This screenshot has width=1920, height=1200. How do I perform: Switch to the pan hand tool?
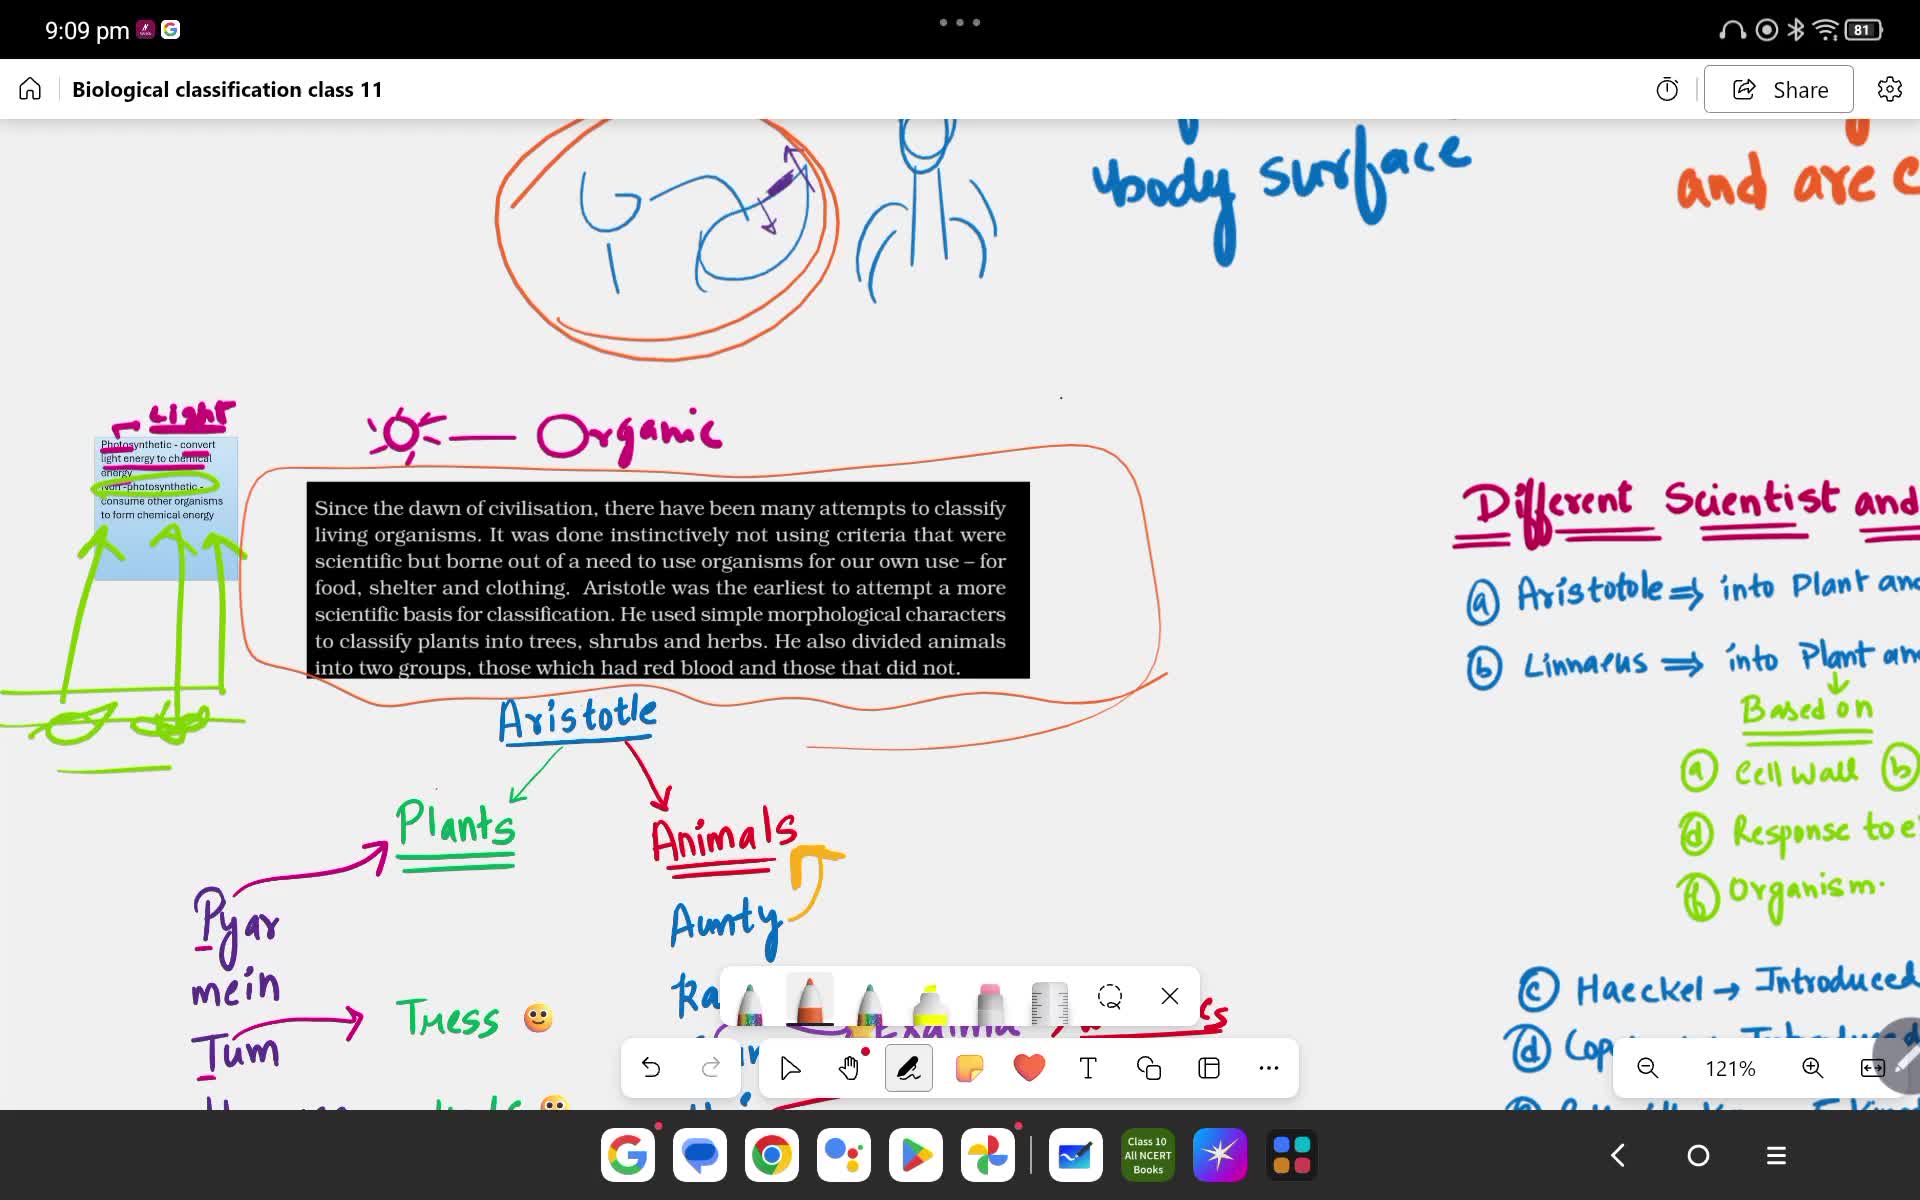[849, 1068]
